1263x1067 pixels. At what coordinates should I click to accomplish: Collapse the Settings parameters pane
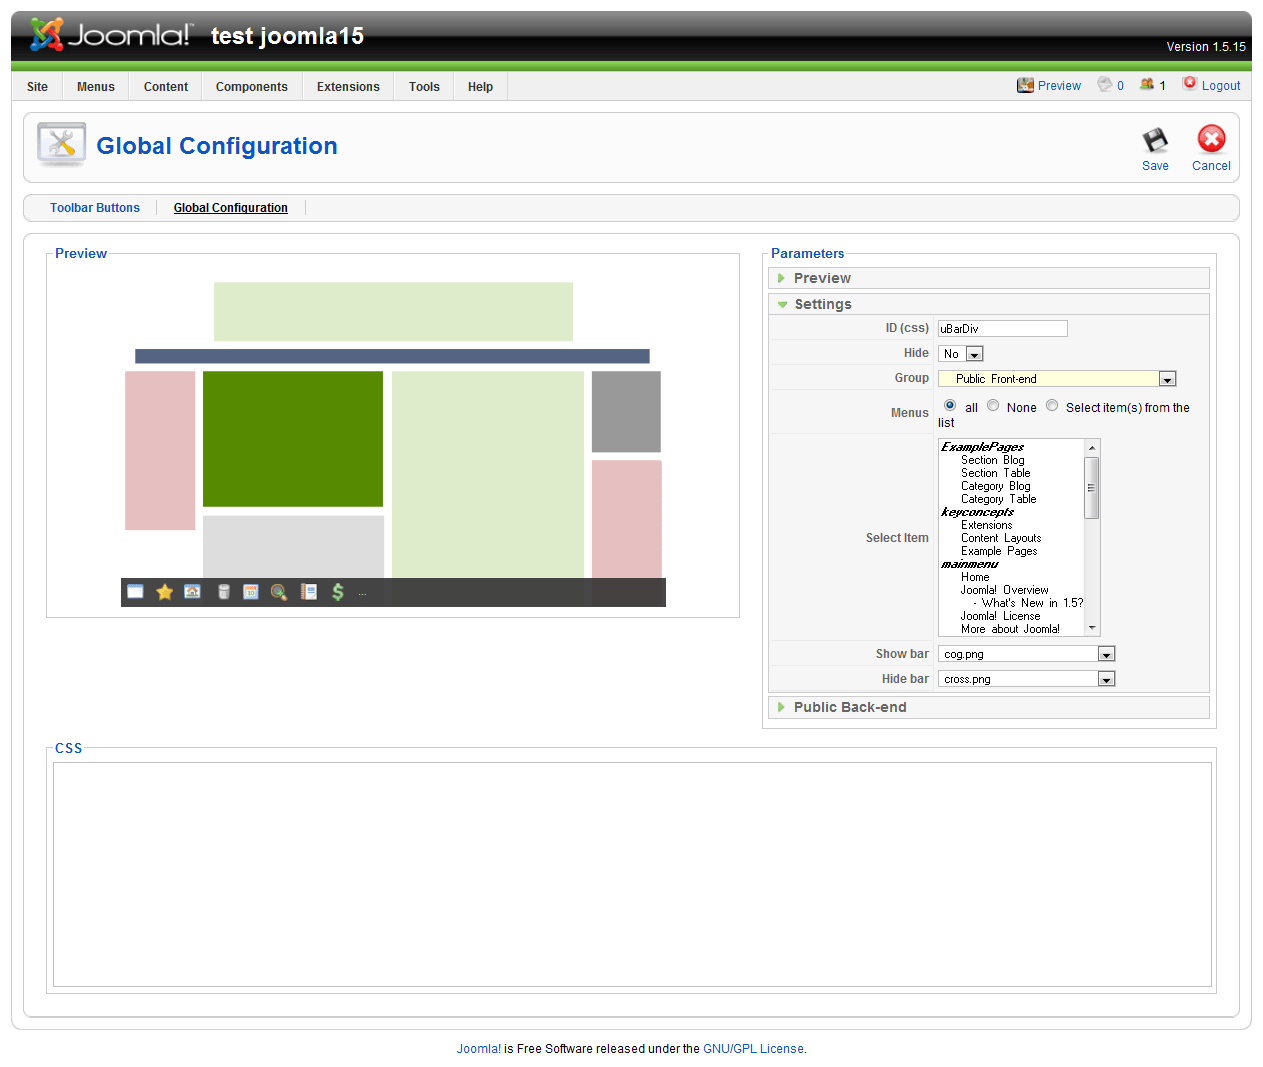[x=989, y=304]
